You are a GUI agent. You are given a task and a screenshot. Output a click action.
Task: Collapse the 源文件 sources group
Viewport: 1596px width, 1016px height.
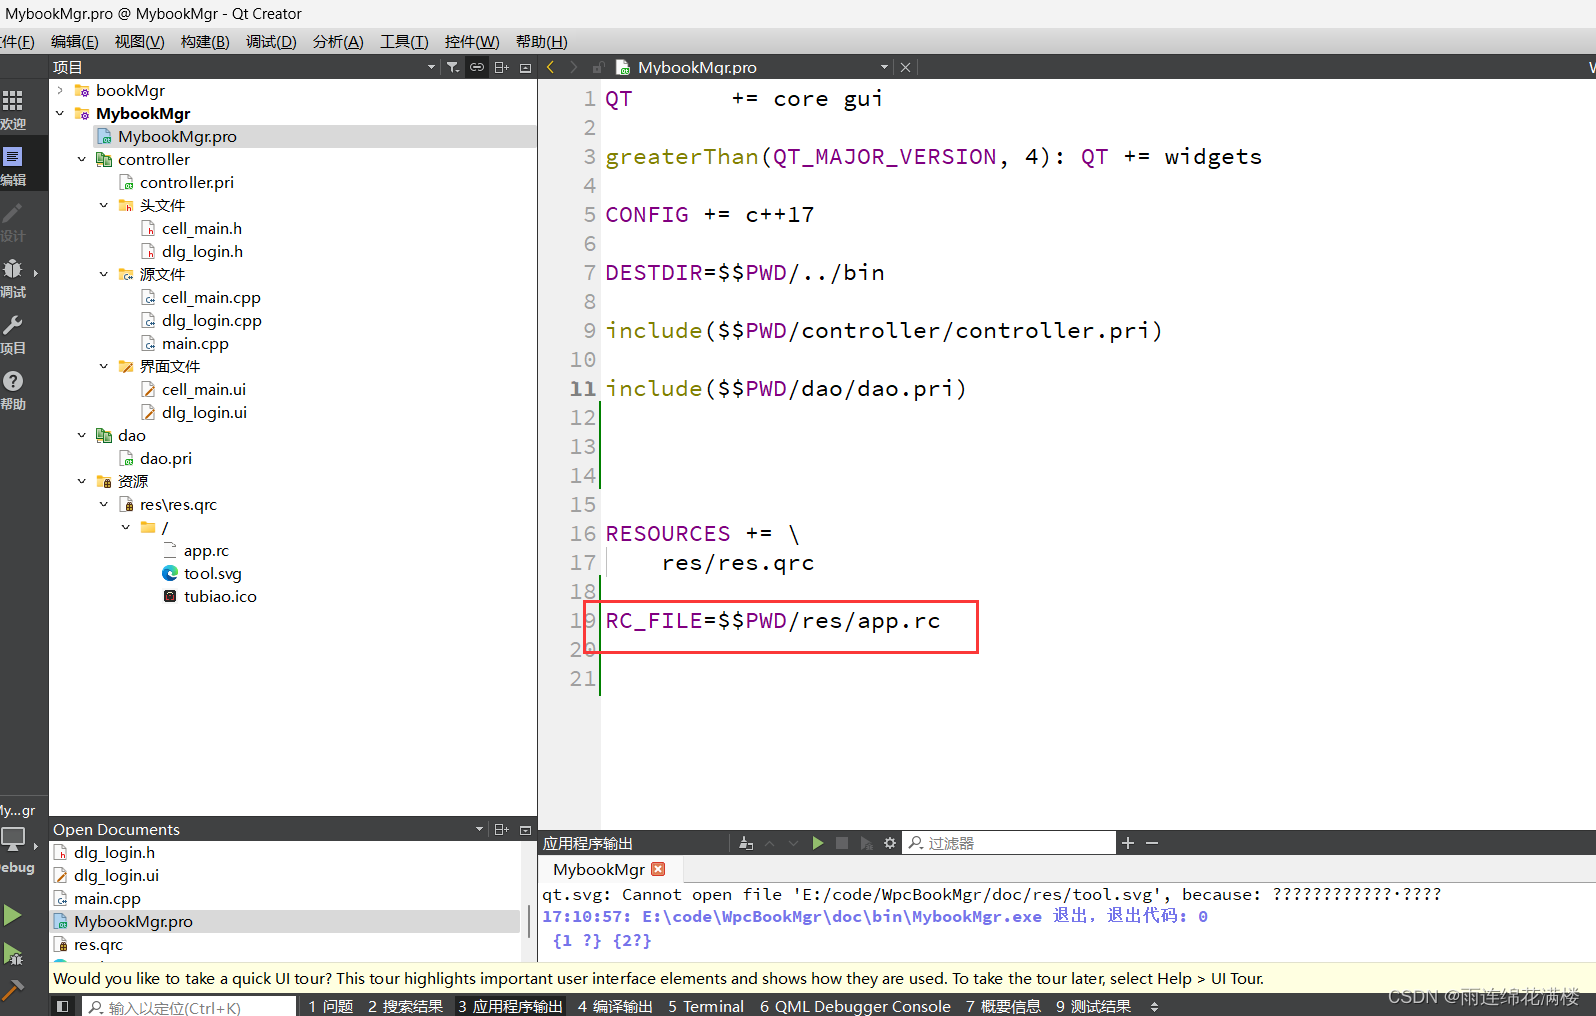coord(104,274)
